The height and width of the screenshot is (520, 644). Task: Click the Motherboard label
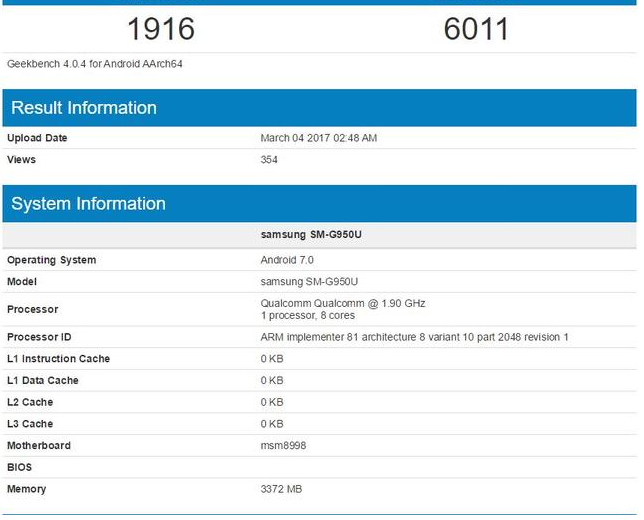(x=39, y=446)
